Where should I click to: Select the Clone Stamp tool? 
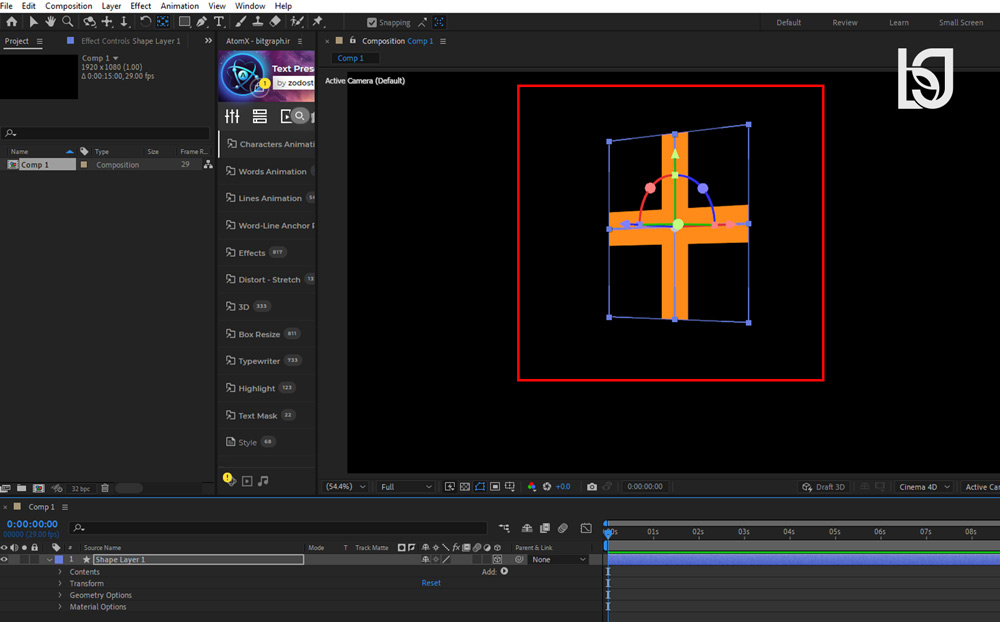click(258, 22)
